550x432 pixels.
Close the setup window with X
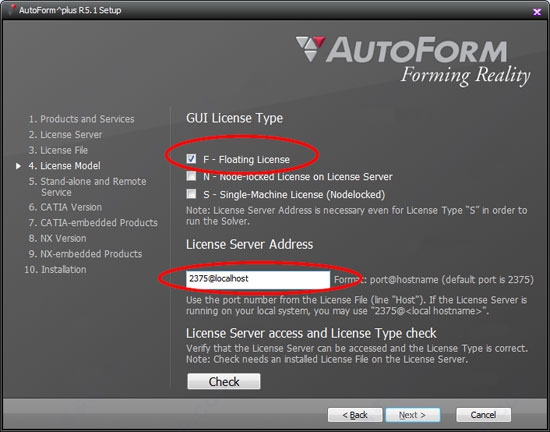coord(537,12)
